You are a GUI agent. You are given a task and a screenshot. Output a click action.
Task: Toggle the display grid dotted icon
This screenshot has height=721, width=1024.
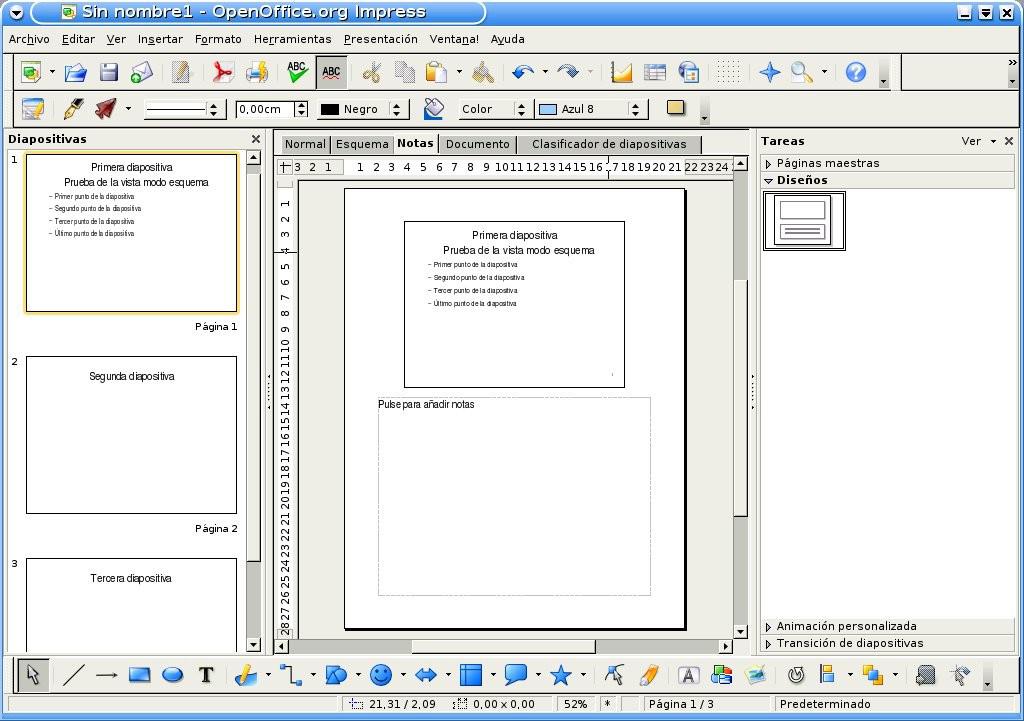pos(728,72)
